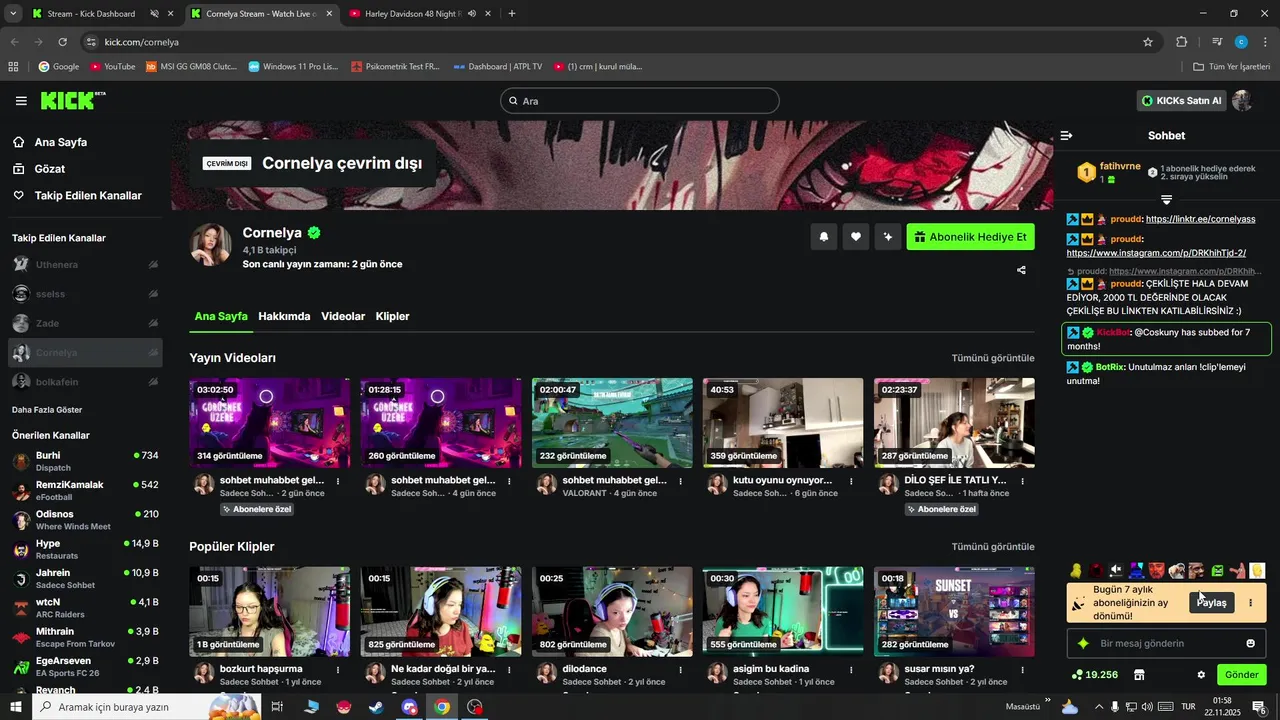Open the user profile avatar menu
This screenshot has height=720, width=1280.
[x=1243, y=101]
